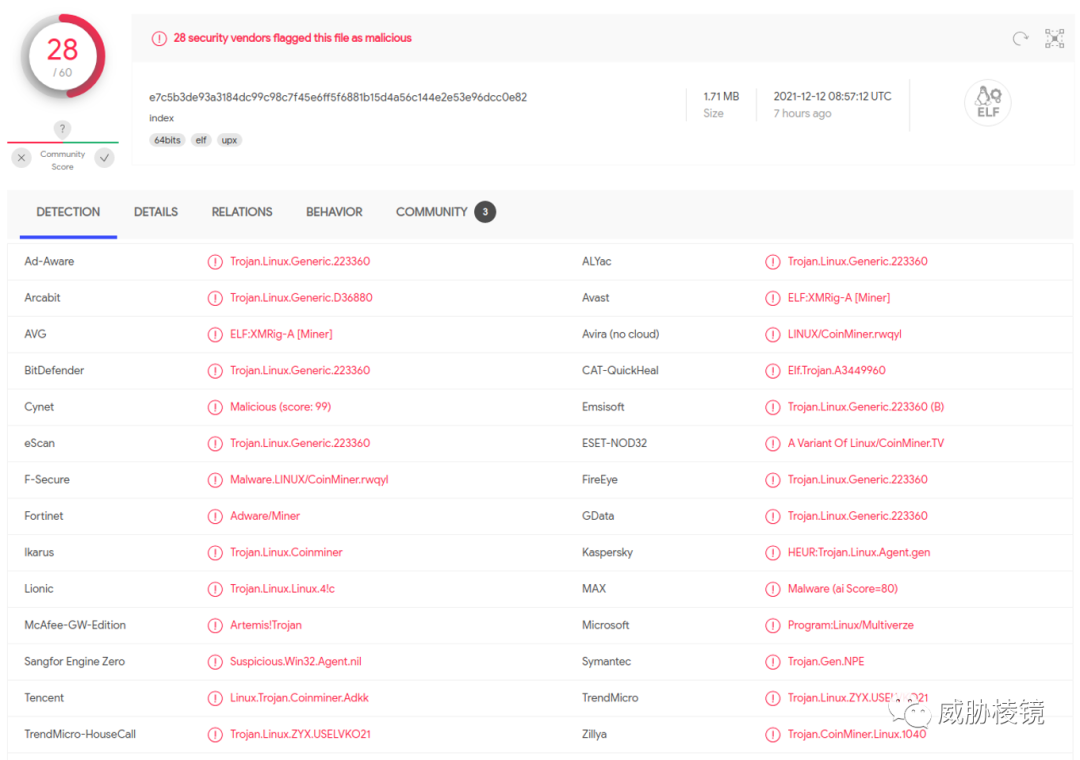Viewport: 1080px width, 760px height.
Task: Open the DETAILS tab
Action: click(156, 212)
